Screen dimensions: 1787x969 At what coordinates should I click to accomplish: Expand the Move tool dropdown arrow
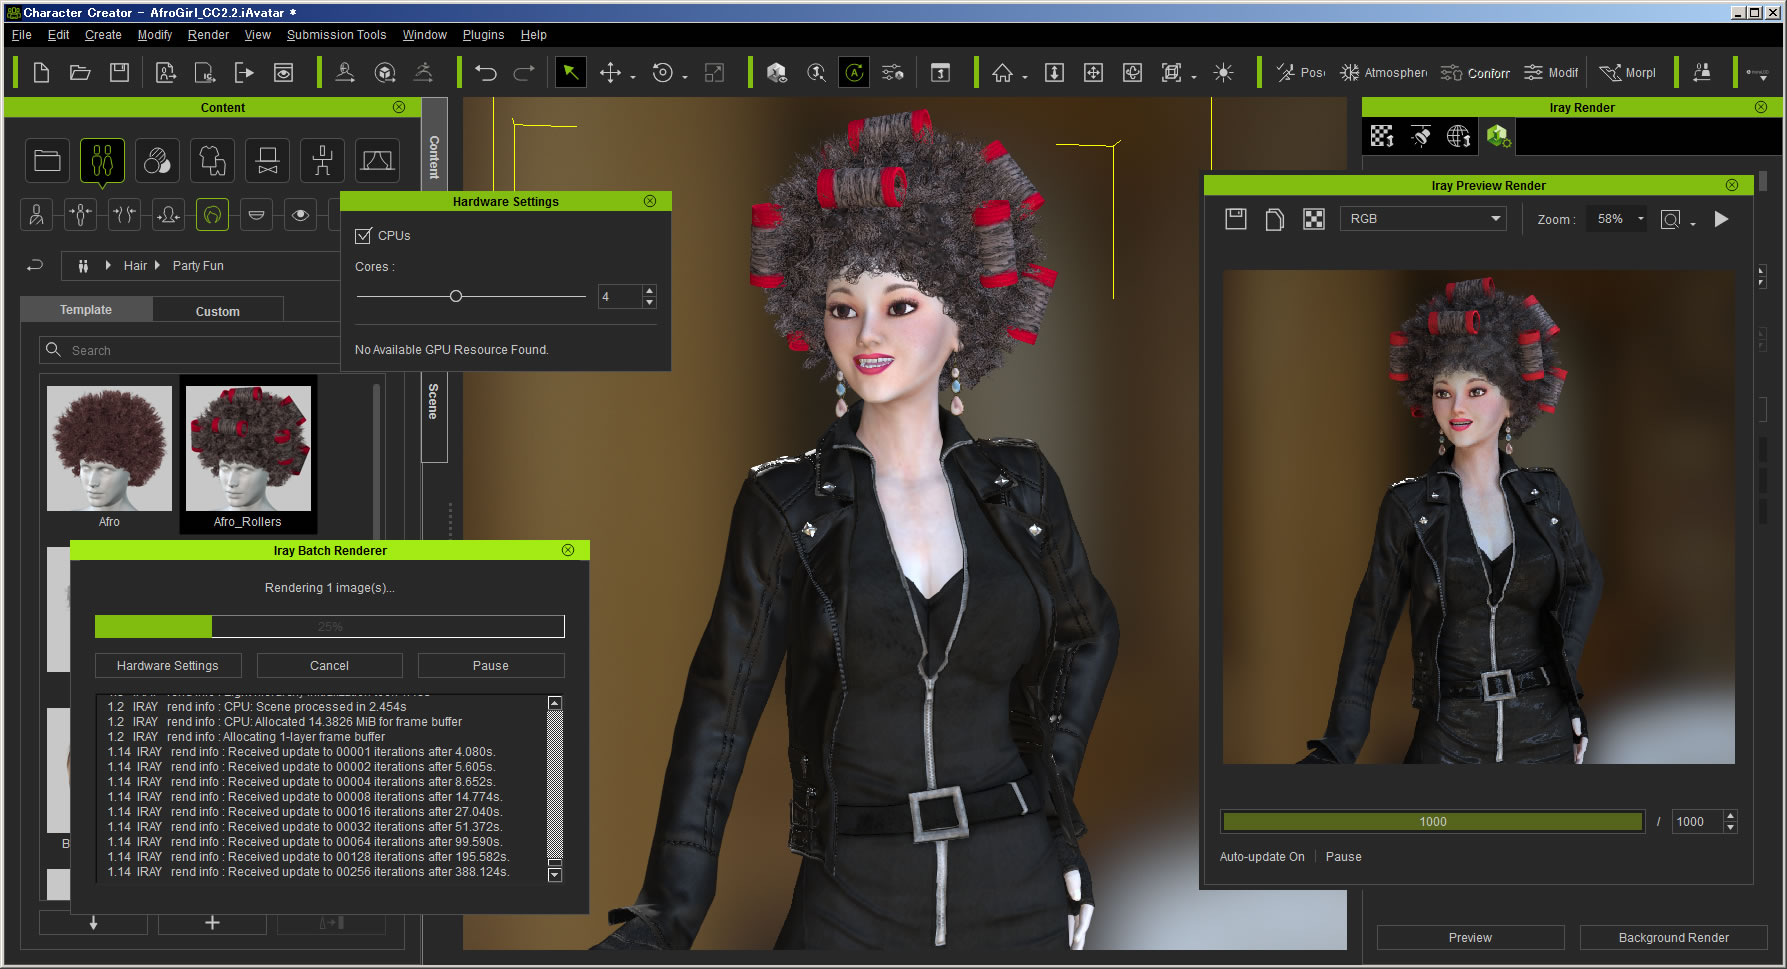pos(632,77)
